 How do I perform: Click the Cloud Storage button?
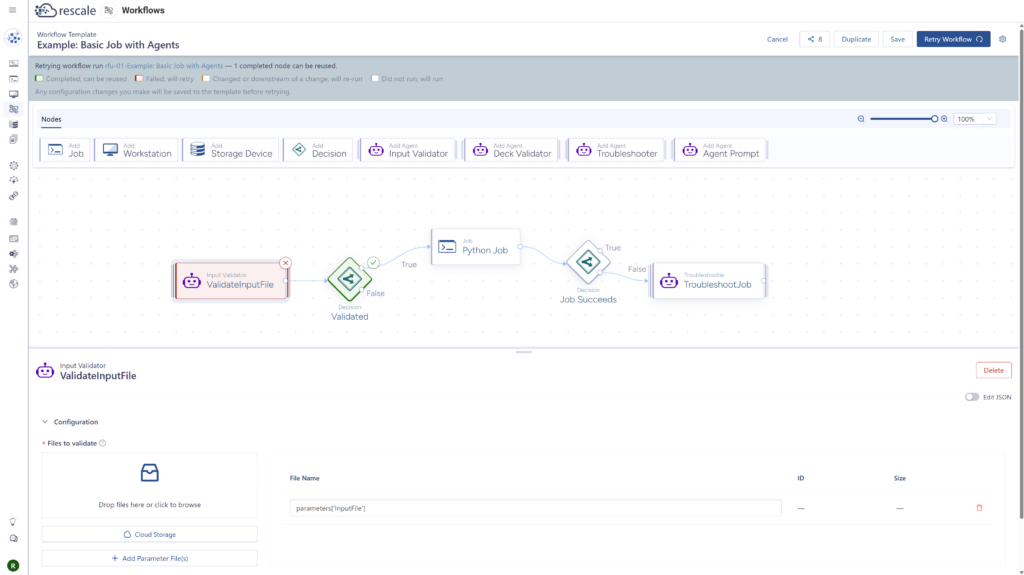pos(150,534)
